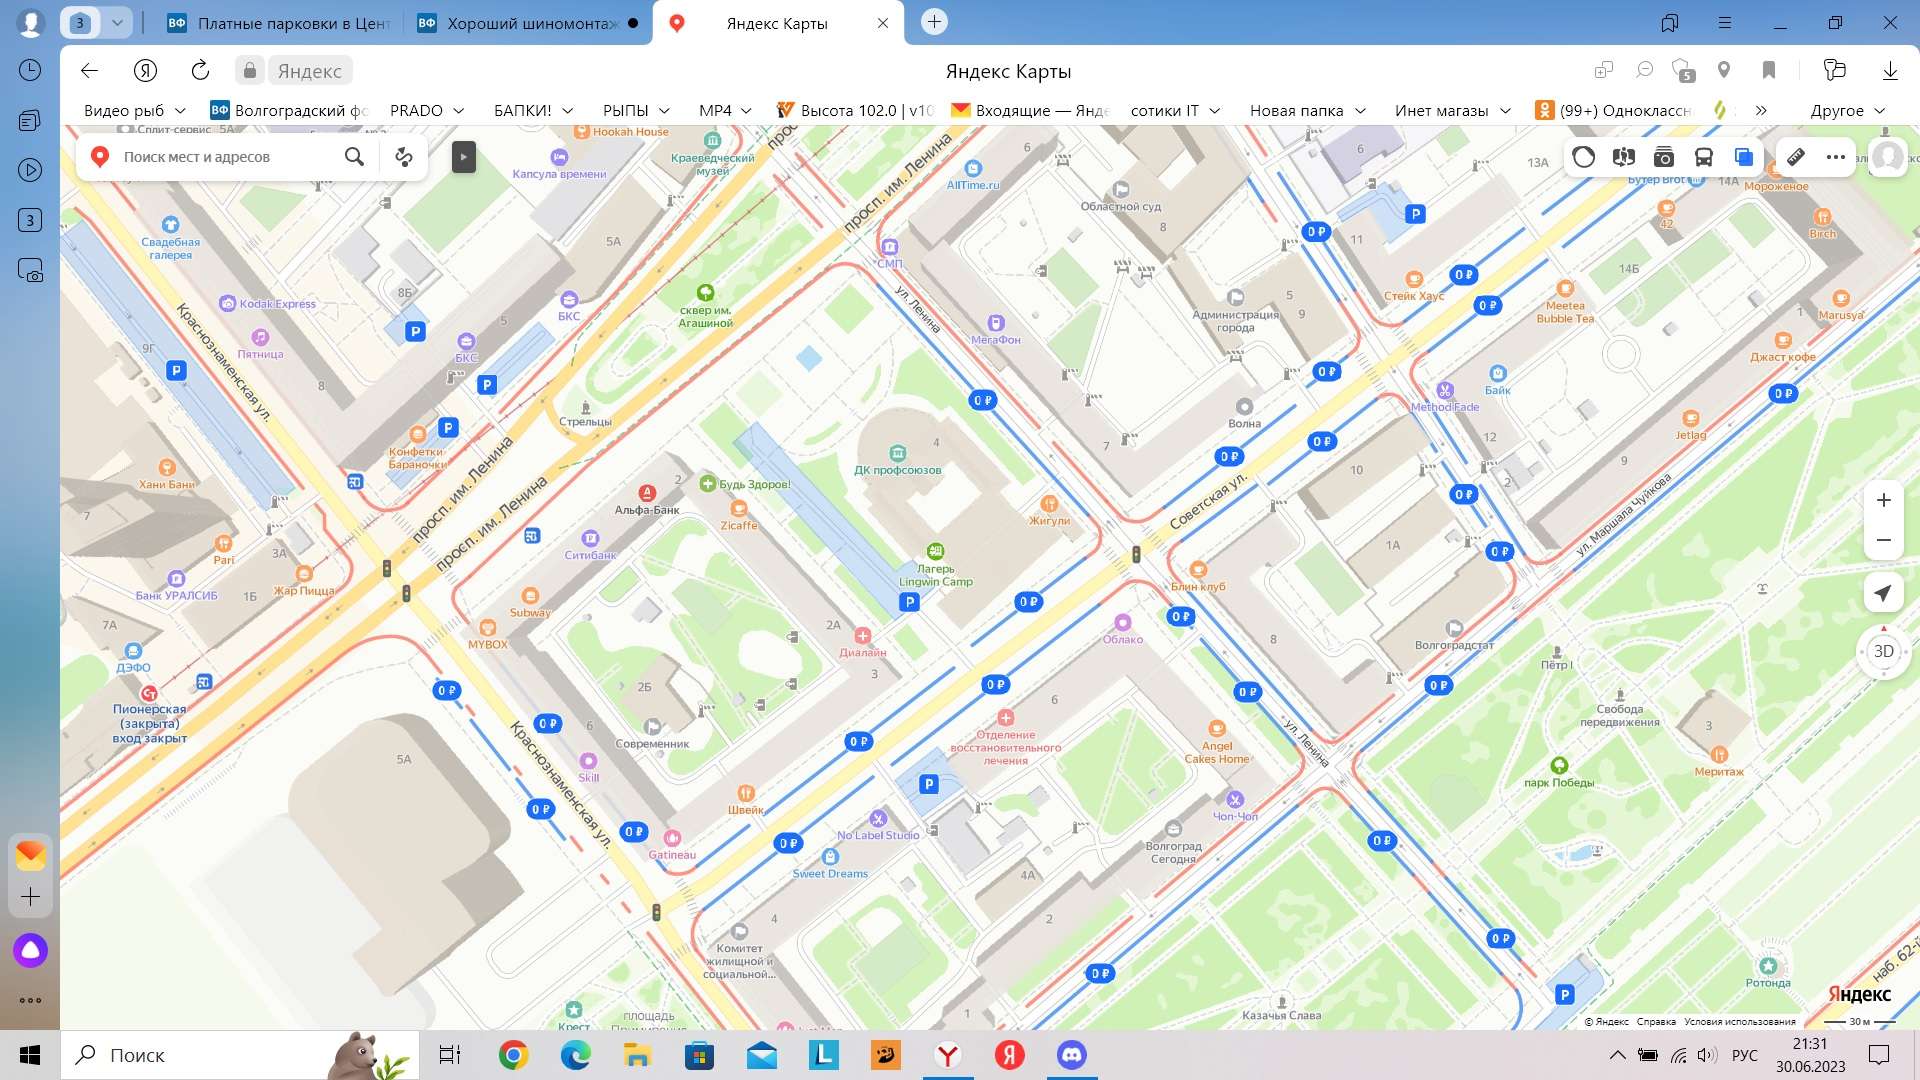Toggle public transport bus layer
This screenshot has height=1080, width=1920.
pos(1703,157)
